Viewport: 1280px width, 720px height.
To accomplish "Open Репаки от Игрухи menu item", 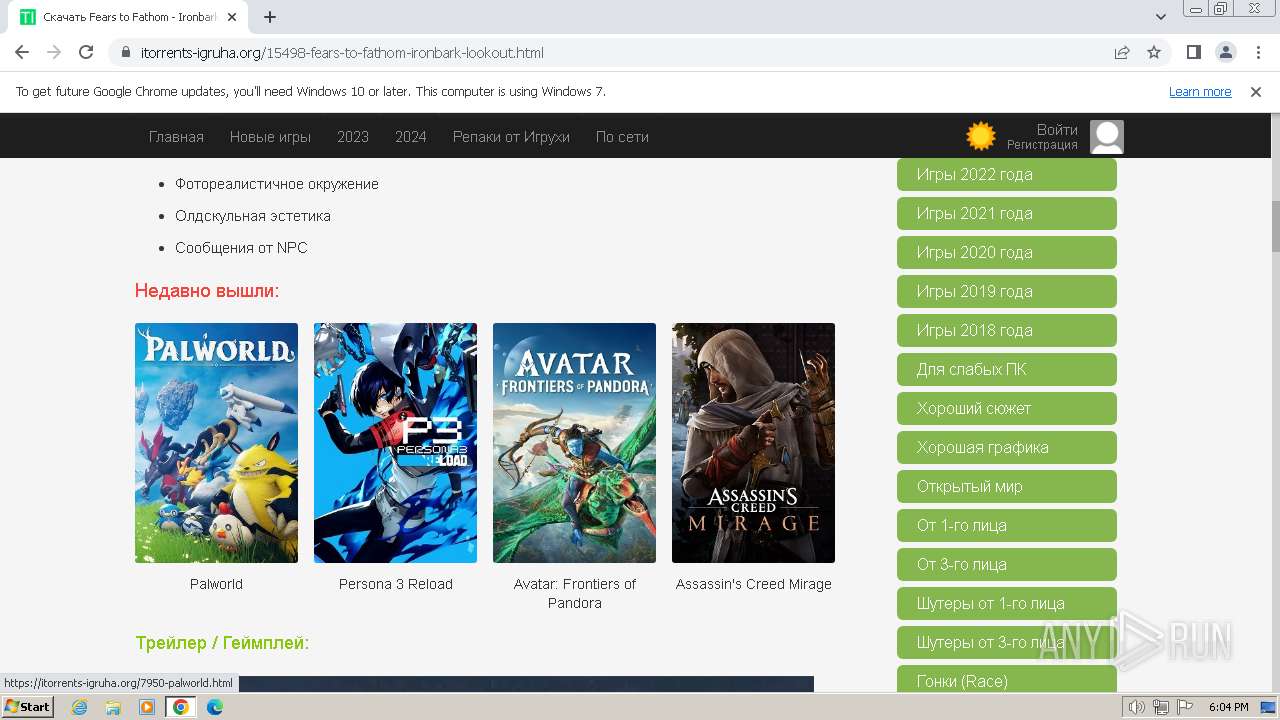I will pyautogui.click(x=511, y=137).
